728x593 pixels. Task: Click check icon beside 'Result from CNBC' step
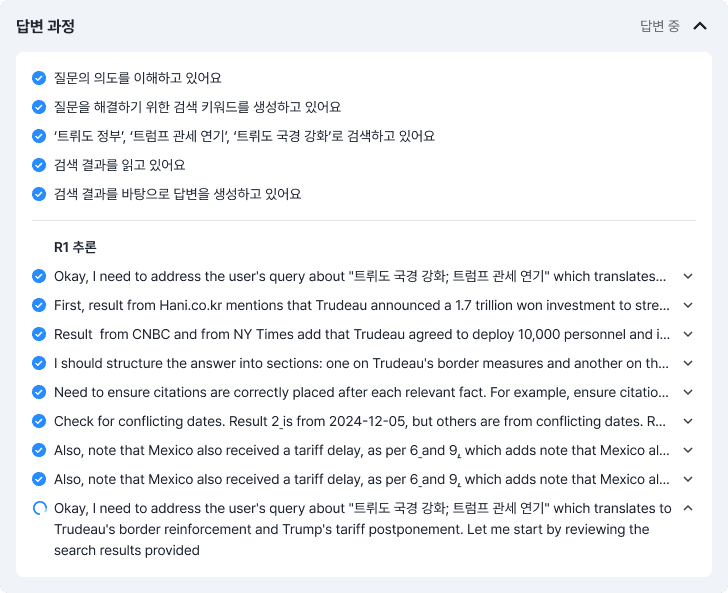click(39, 334)
